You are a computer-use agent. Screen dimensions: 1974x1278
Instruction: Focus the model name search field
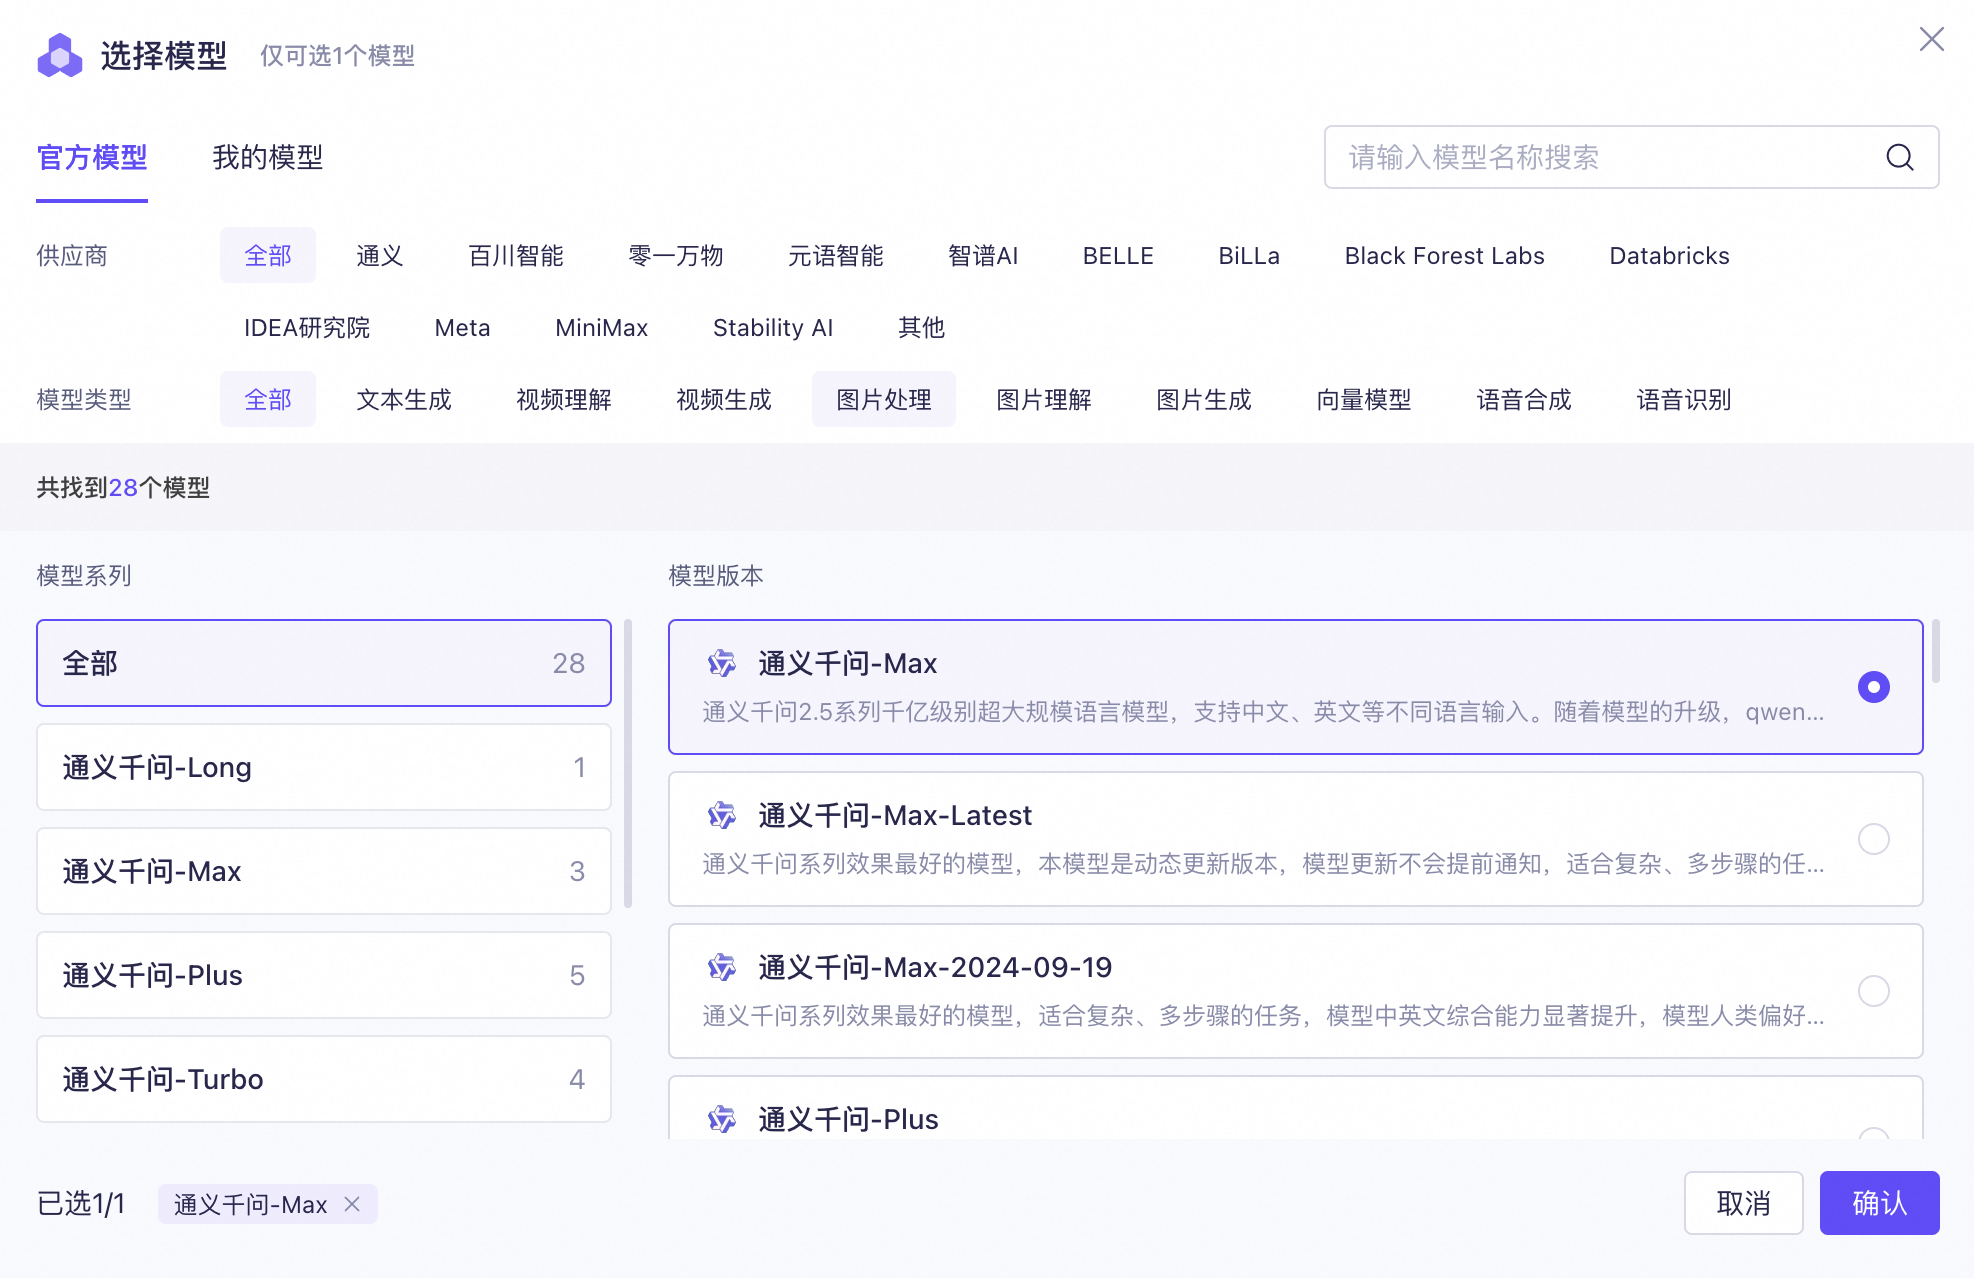(x=1632, y=157)
